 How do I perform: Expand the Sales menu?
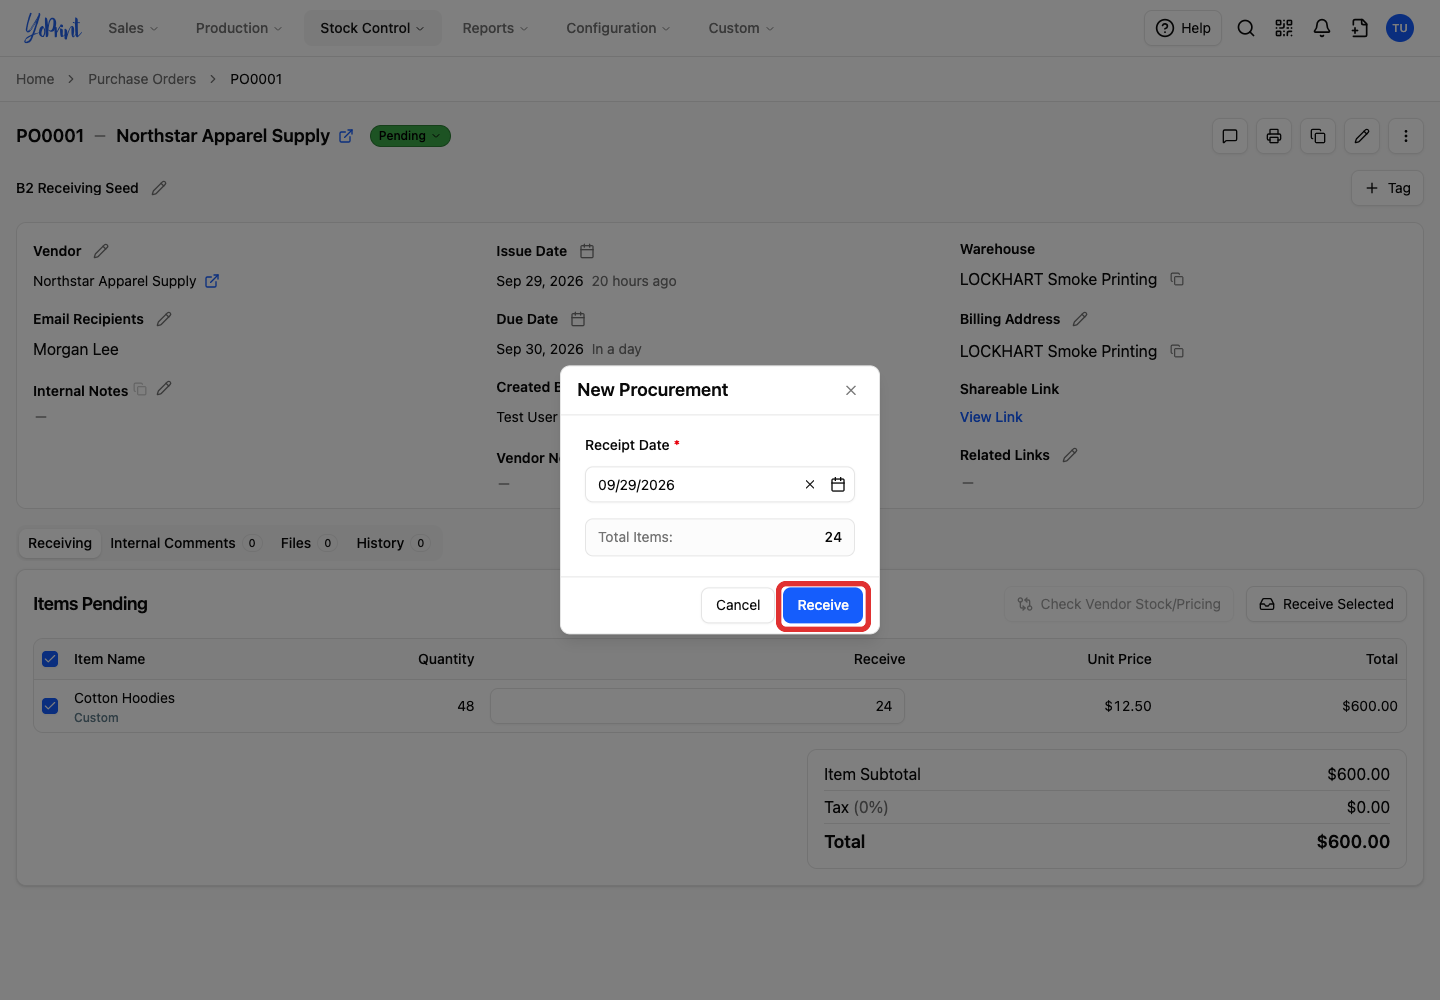(x=133, y=28)
